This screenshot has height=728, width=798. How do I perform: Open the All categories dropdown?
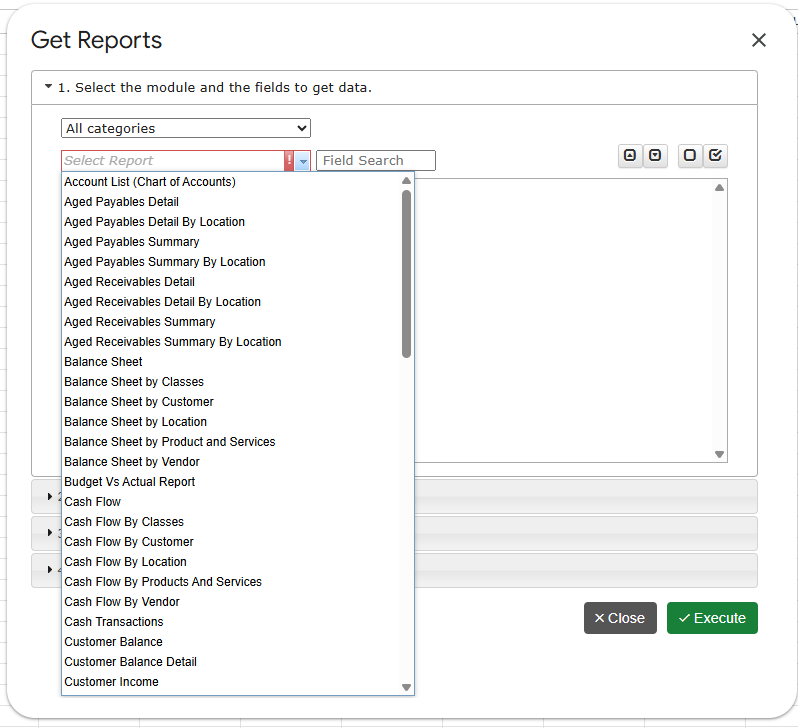(x=186, y=128)
